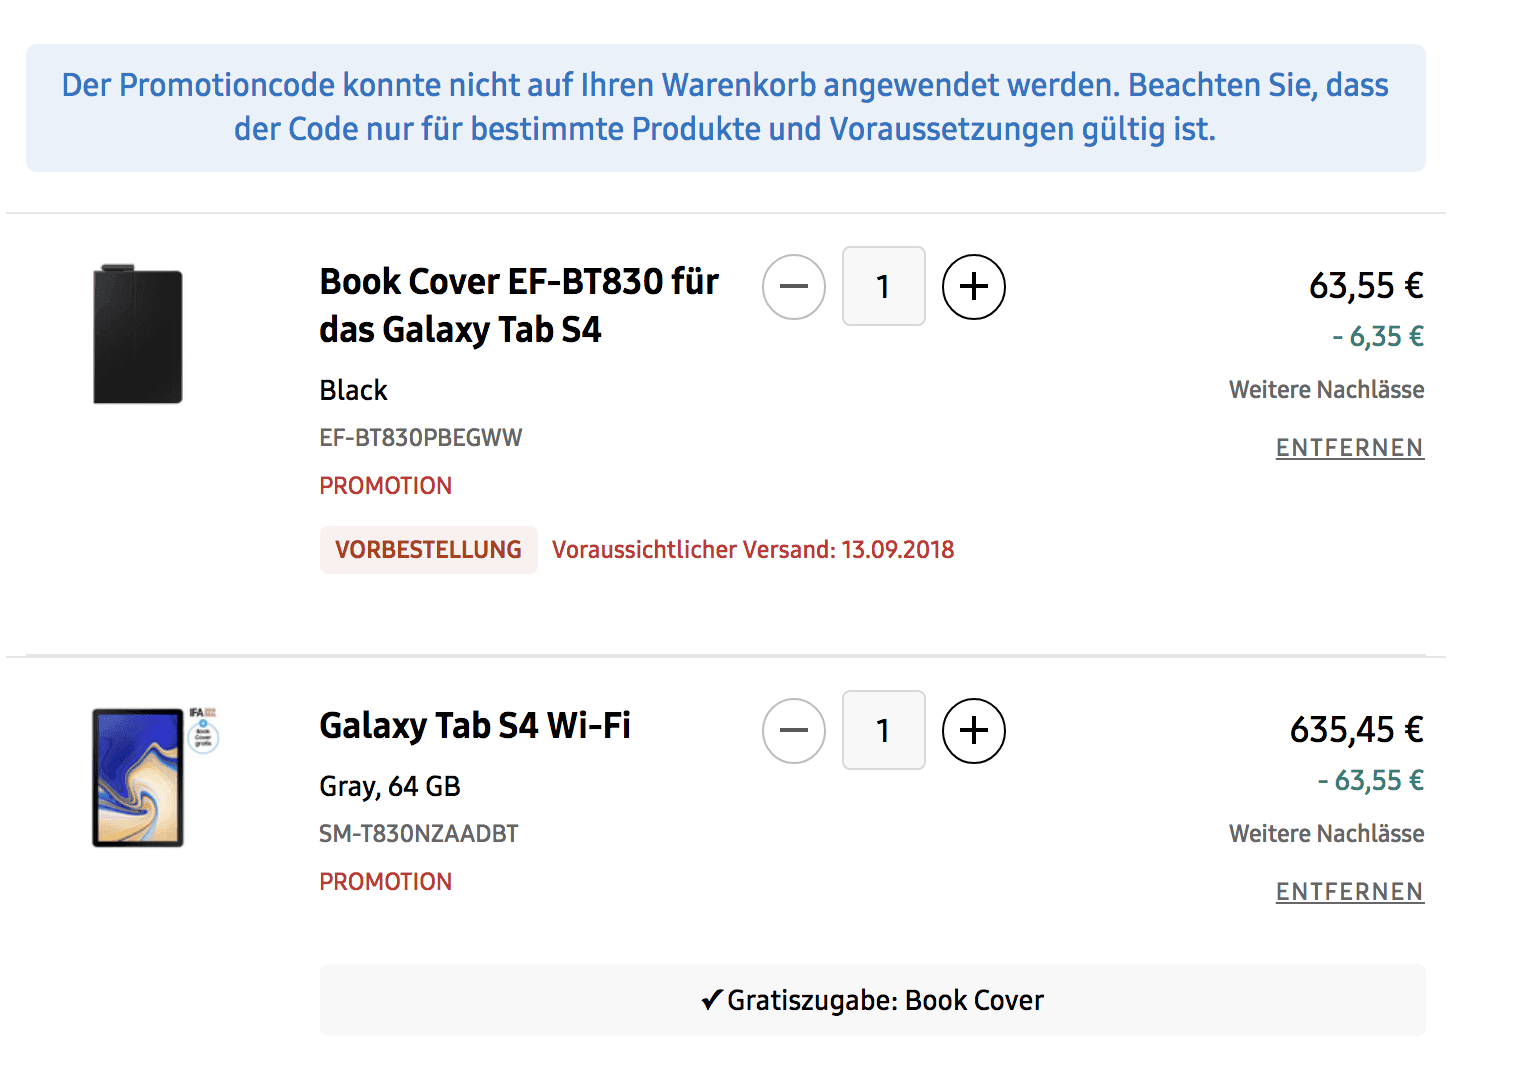Decrease quantity of Book Cover EF-BT830
The width and height of the screenshot is (1534, 1082).
click(x=794, y=287)
